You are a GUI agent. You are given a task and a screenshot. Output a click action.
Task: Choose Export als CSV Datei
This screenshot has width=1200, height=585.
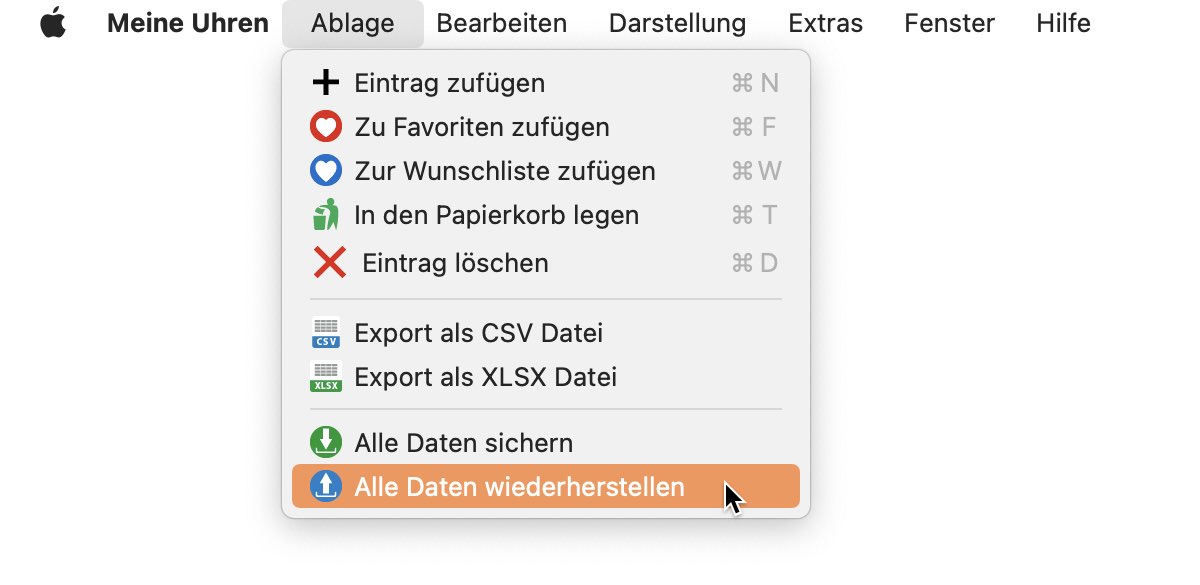click(546, 332)
